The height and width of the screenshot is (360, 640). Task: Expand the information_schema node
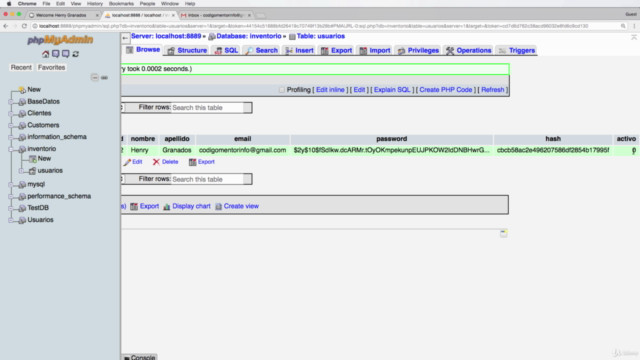(11, 137)
